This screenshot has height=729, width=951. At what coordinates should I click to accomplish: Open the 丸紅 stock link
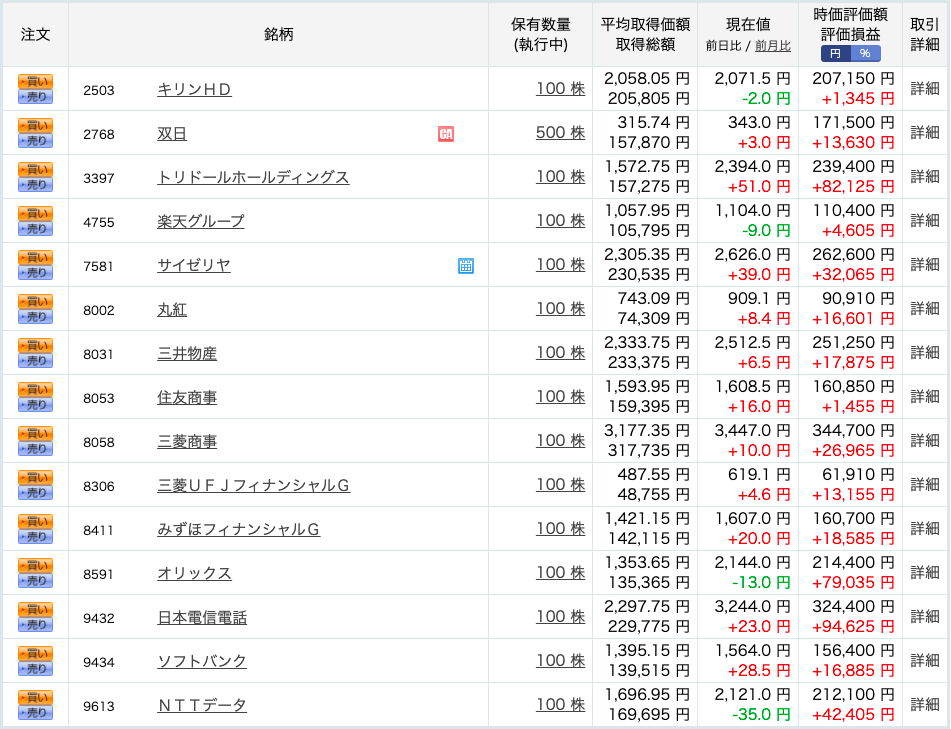pos(172,310)
